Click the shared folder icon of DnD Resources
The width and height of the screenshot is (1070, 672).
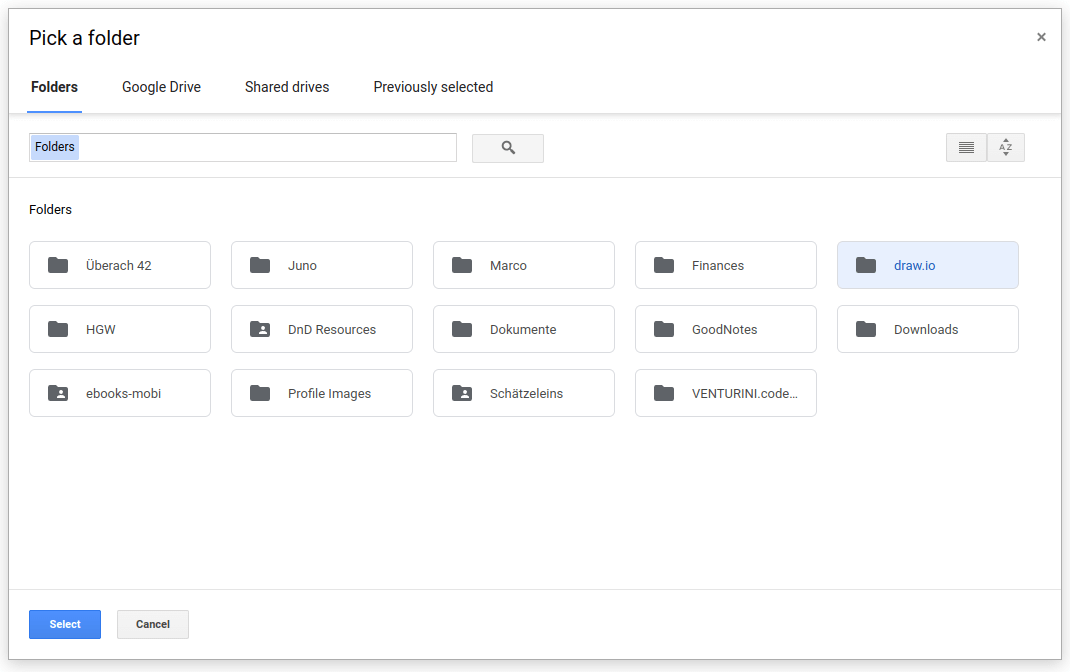pos(260,330)
